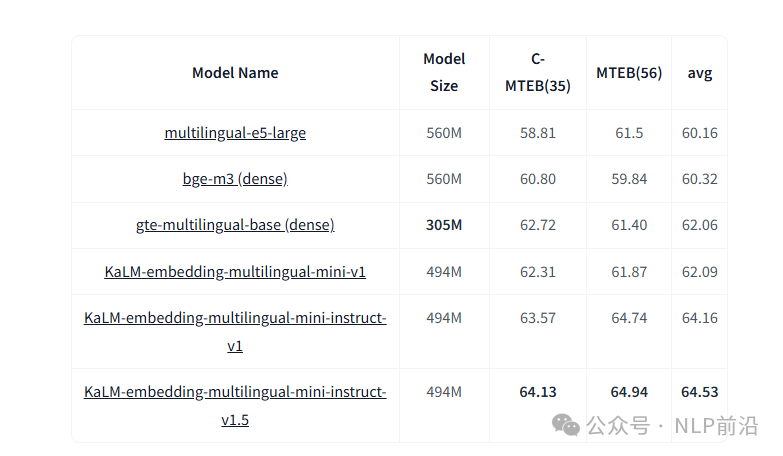Click the Model Size column header
Screen dimensions: 783x456
point(444,72)
